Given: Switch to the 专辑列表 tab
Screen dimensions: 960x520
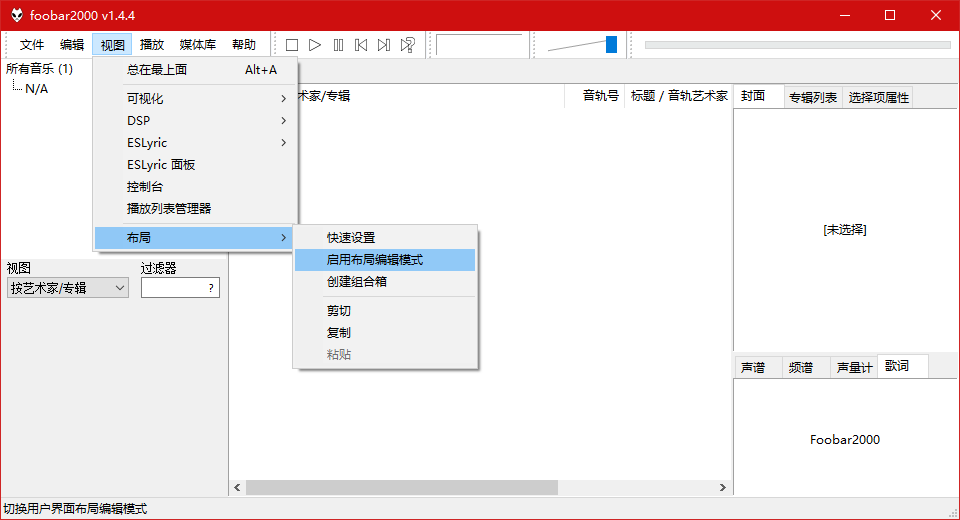Looking at the screenshot, I should 812,97.
